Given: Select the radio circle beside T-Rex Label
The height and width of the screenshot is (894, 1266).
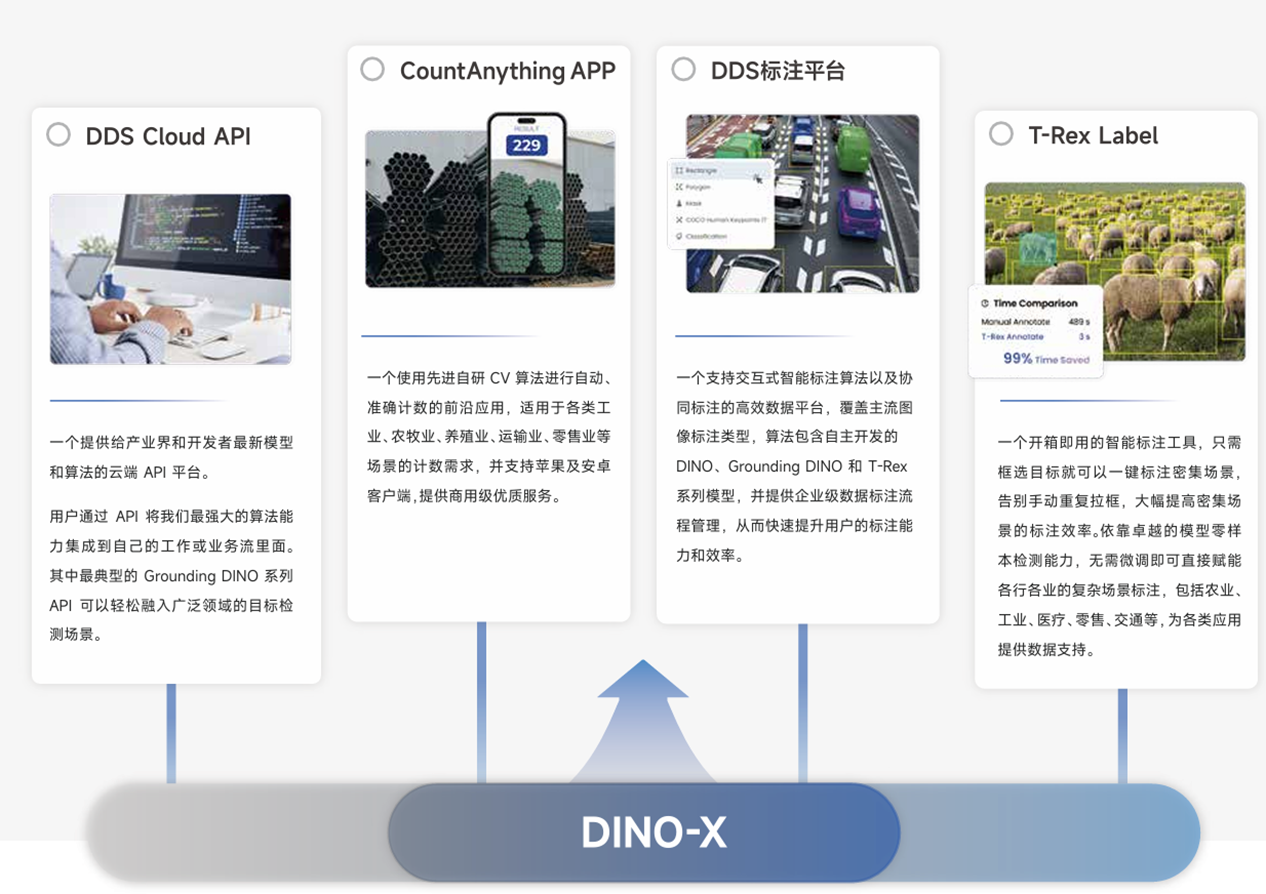Looking at the screenshot, I should 1002,133.
